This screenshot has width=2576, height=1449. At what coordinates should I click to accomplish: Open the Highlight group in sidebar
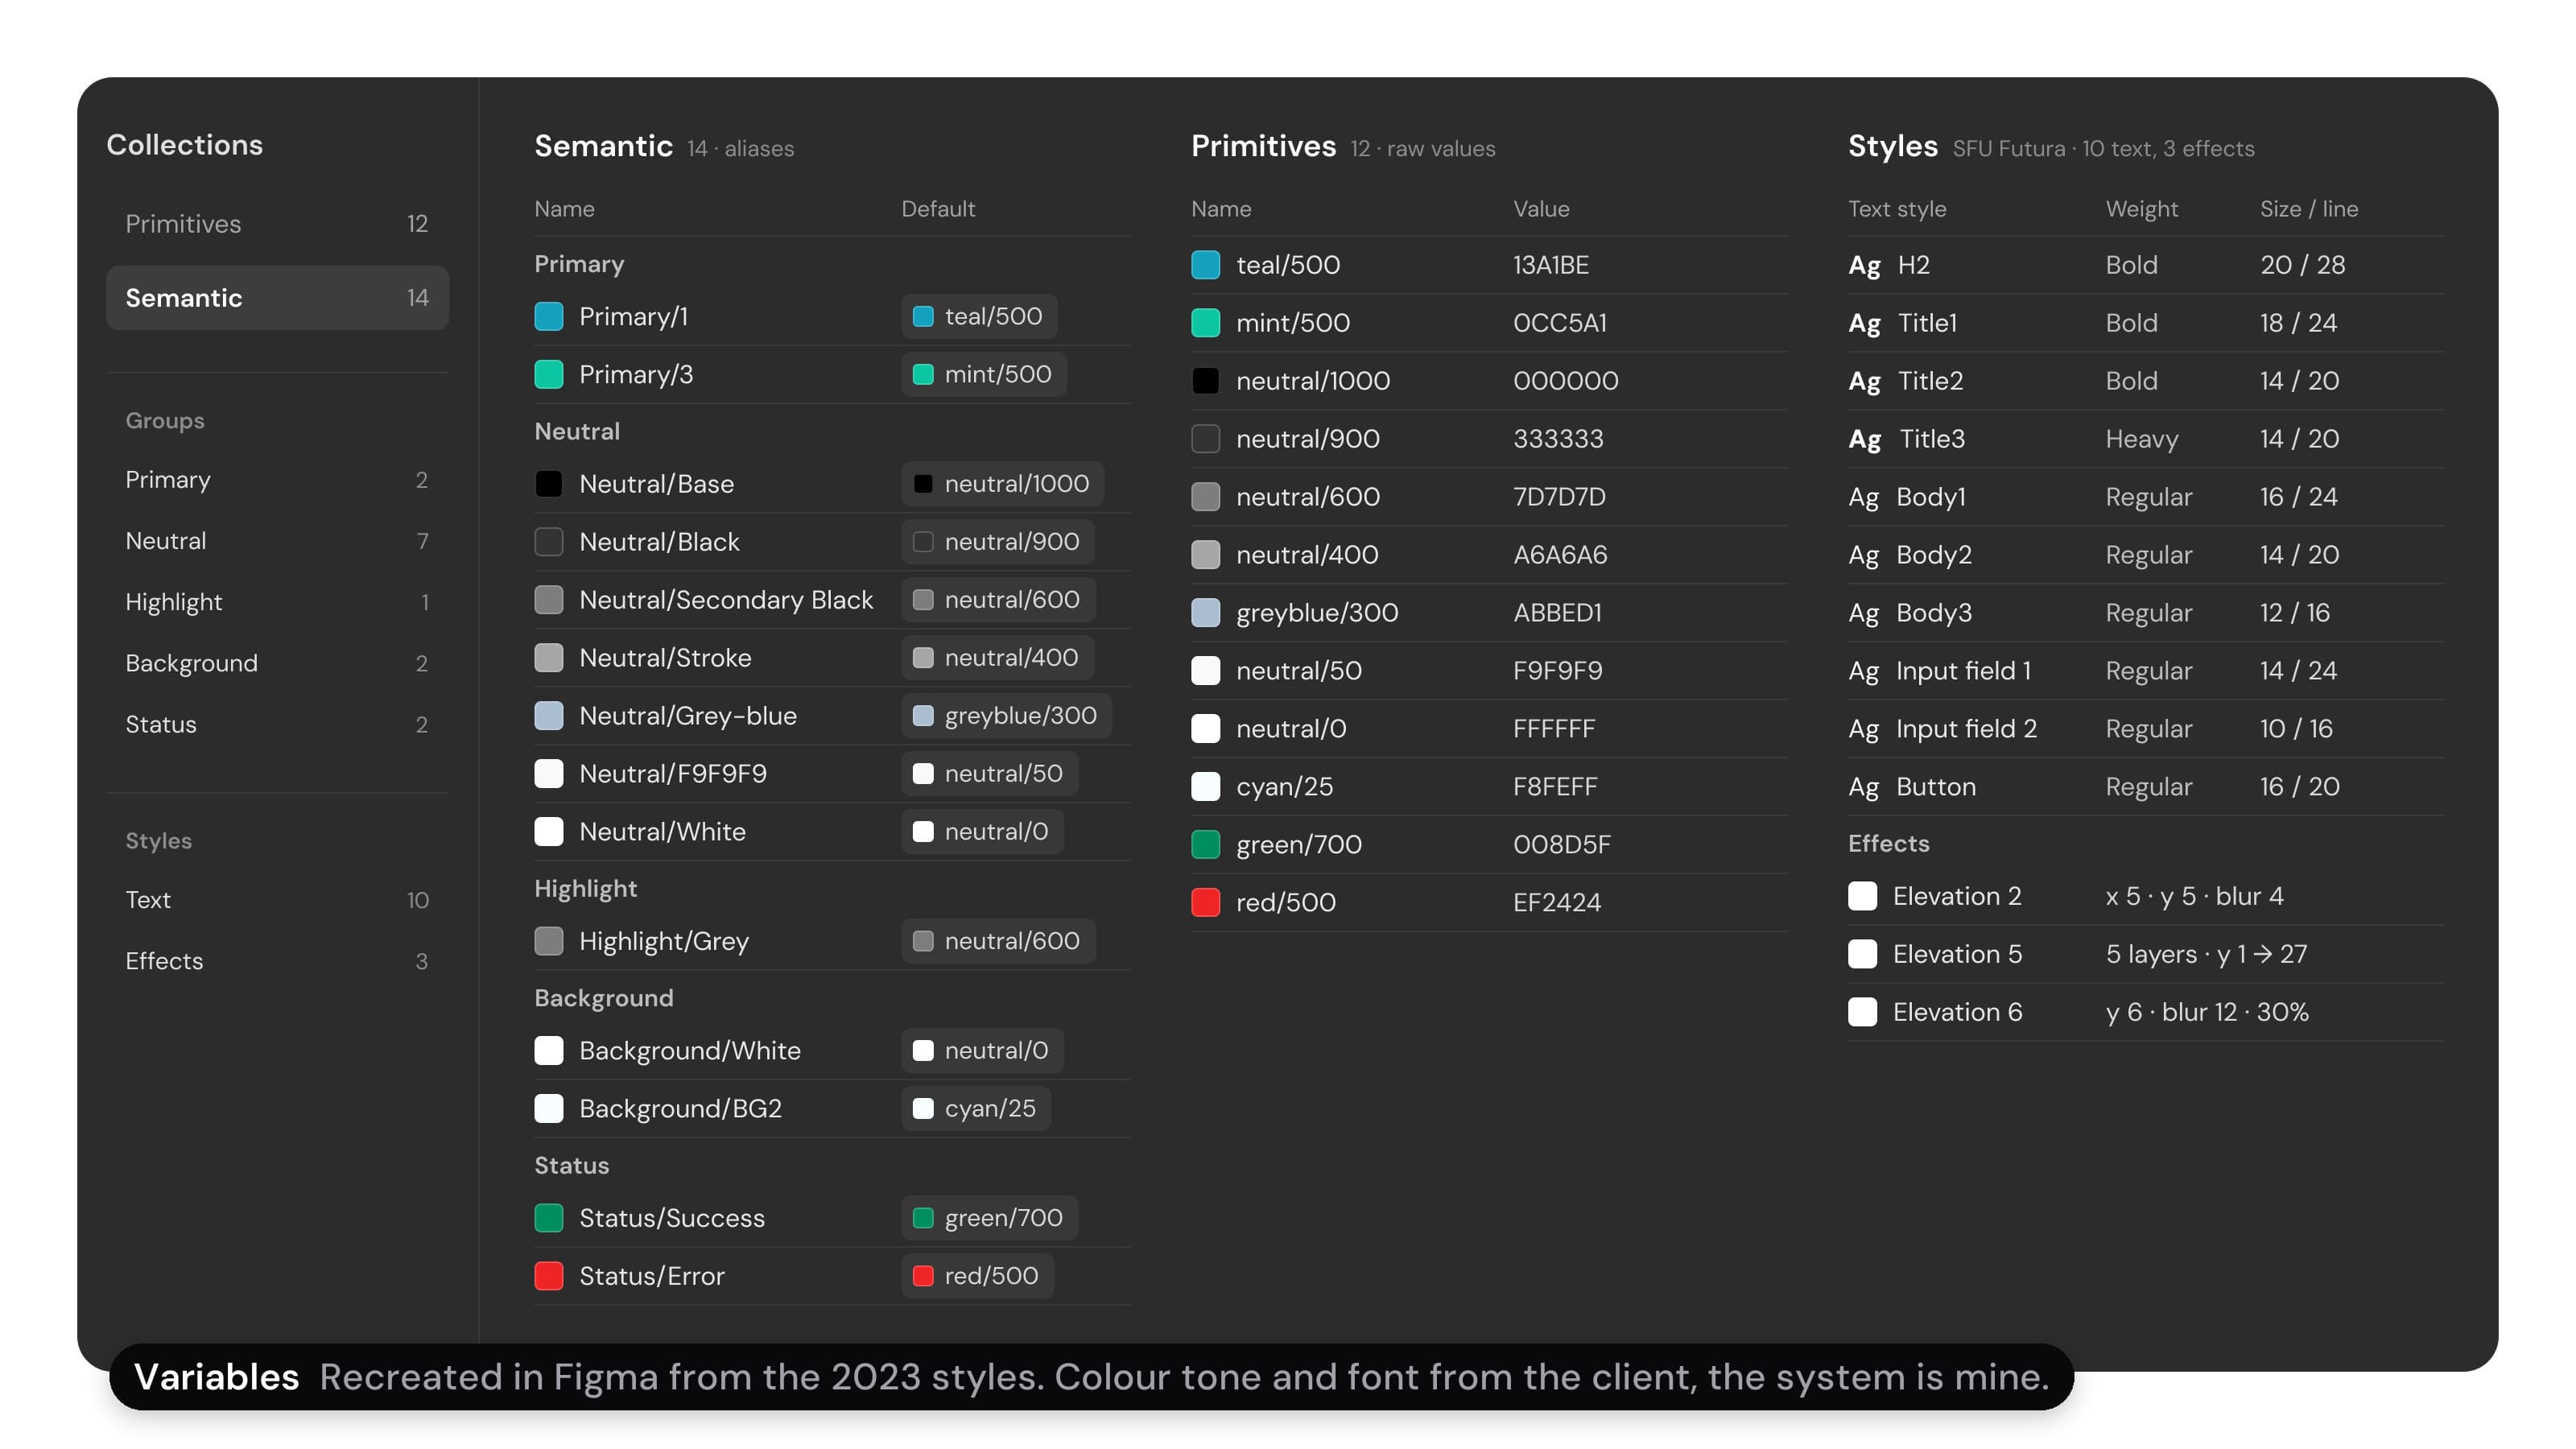pyautogui.click(x=277, y=602)
